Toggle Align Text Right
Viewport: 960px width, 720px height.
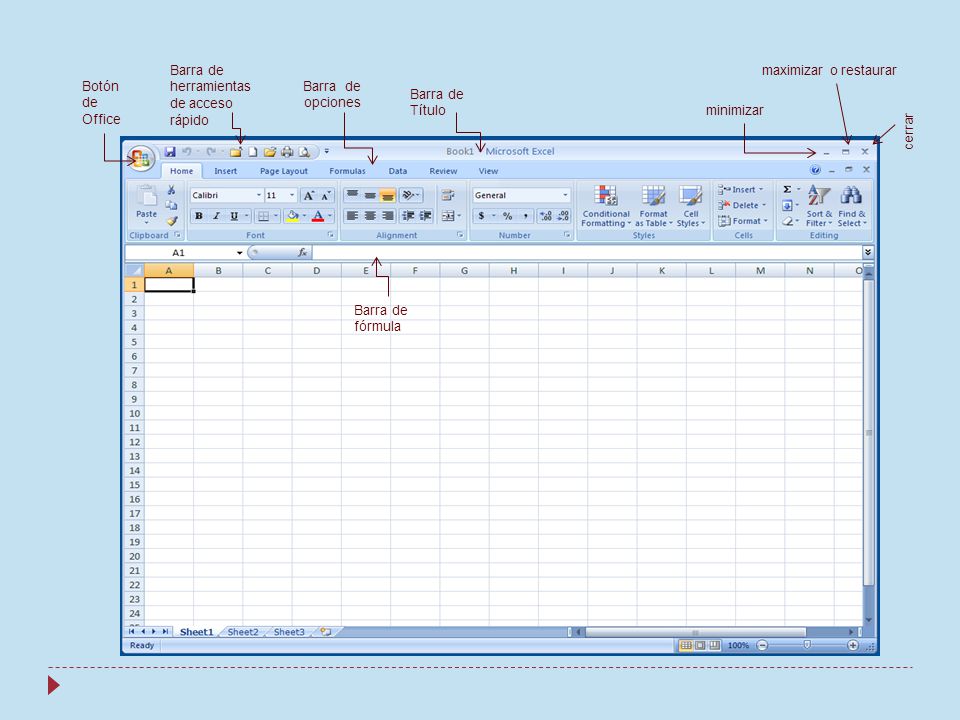pyautogui.click(x=388, y=216)
